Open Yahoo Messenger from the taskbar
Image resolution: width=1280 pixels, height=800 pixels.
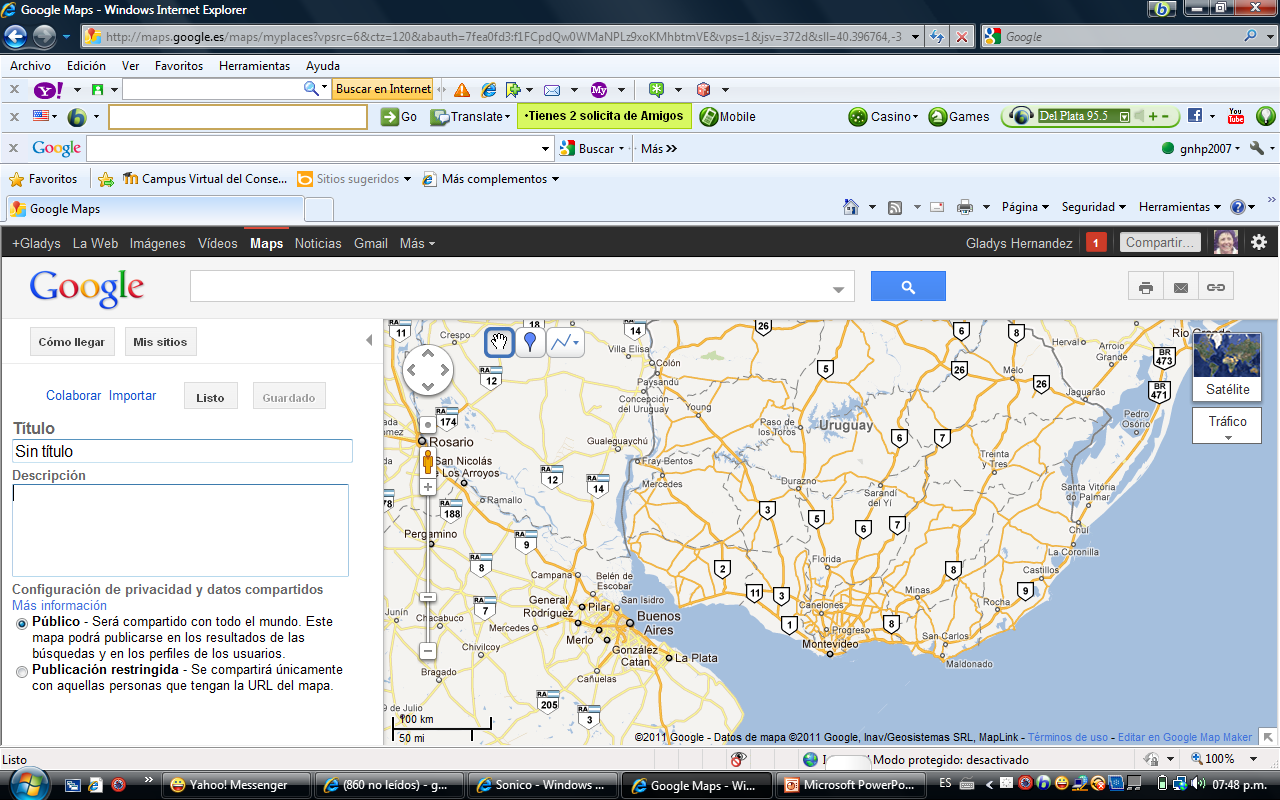point(236,785)
